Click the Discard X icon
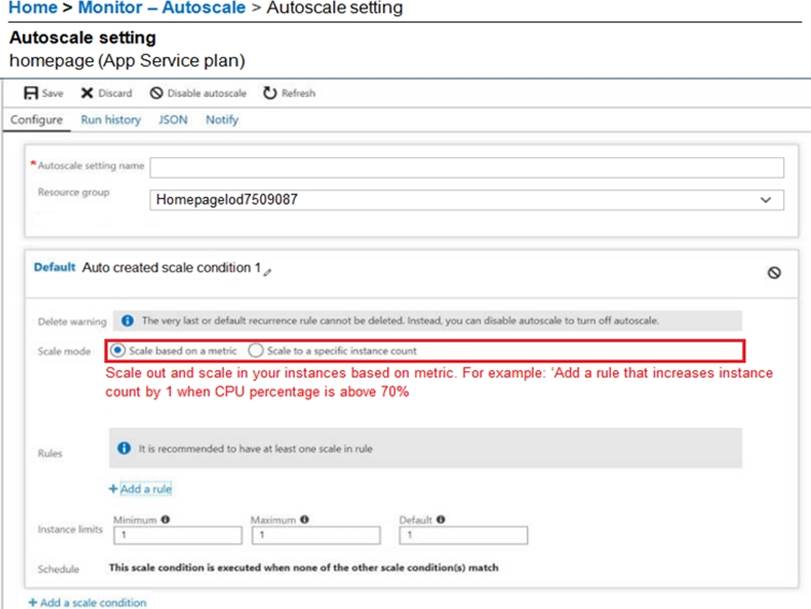 [87, 93]
